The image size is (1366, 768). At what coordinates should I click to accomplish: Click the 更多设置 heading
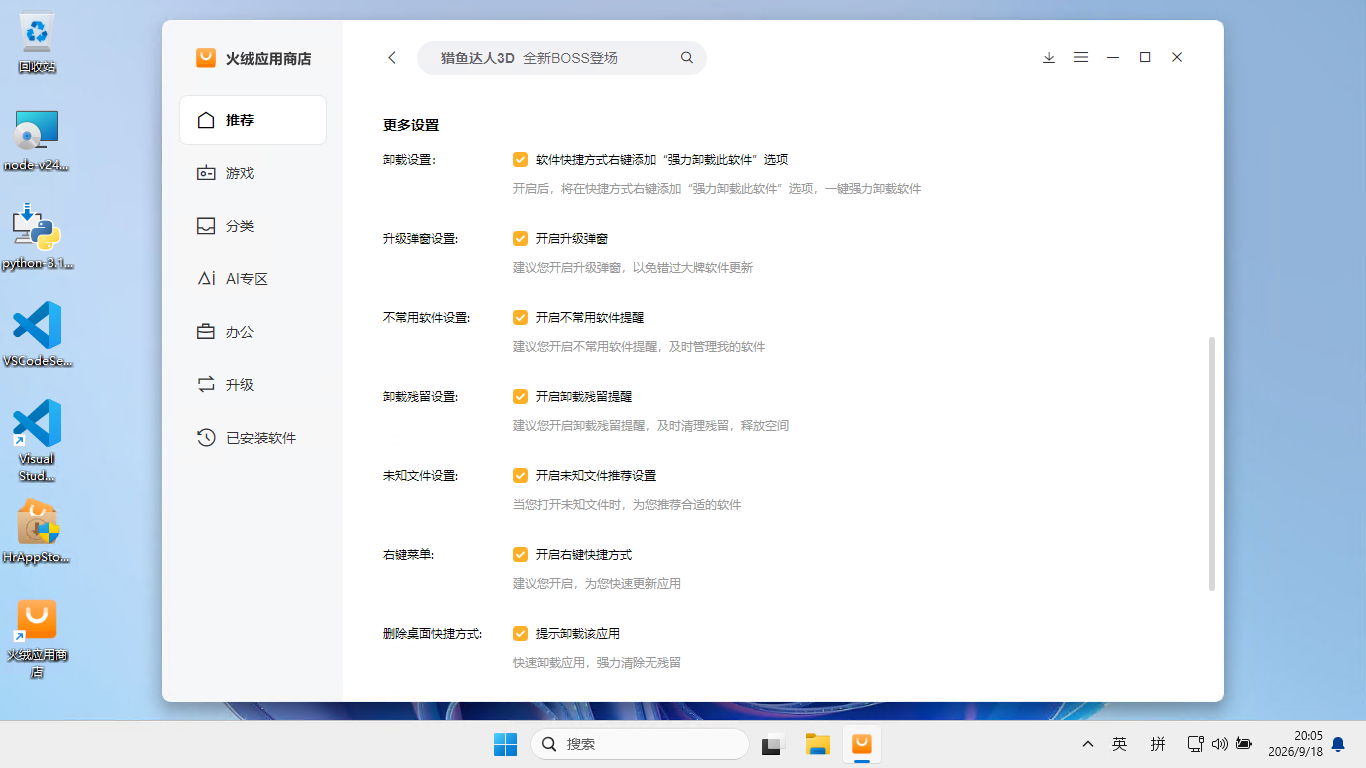pyautogui.click(x=411, y=126)
